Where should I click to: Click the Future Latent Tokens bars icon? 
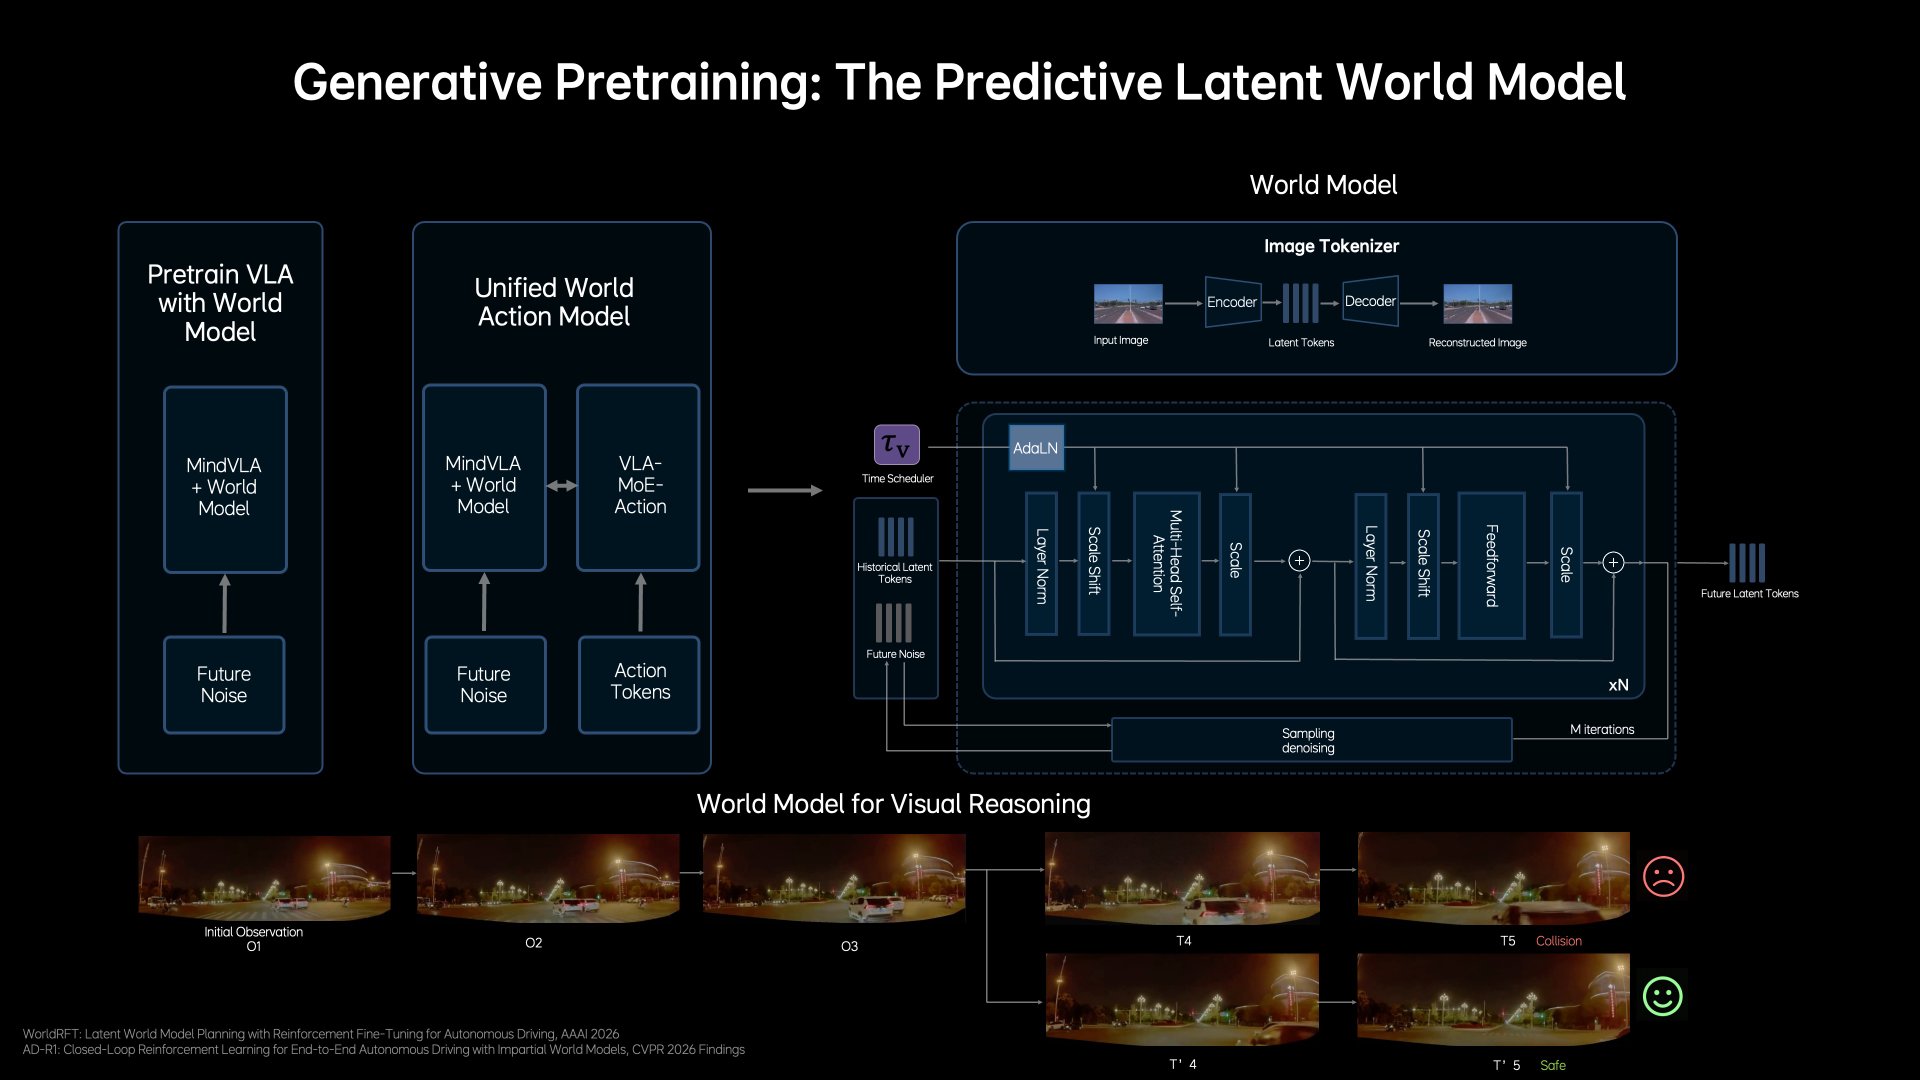point(1747,563)
